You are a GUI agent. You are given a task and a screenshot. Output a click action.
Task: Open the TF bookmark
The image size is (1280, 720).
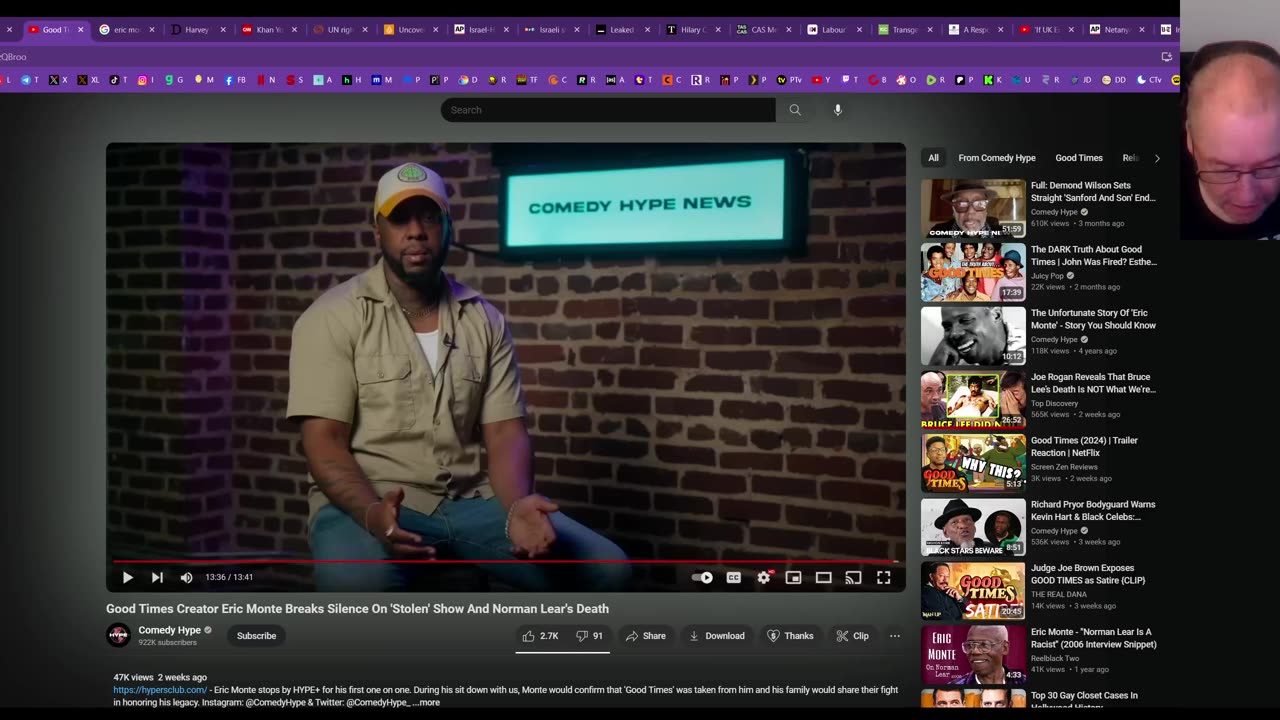tap(527, 80)
